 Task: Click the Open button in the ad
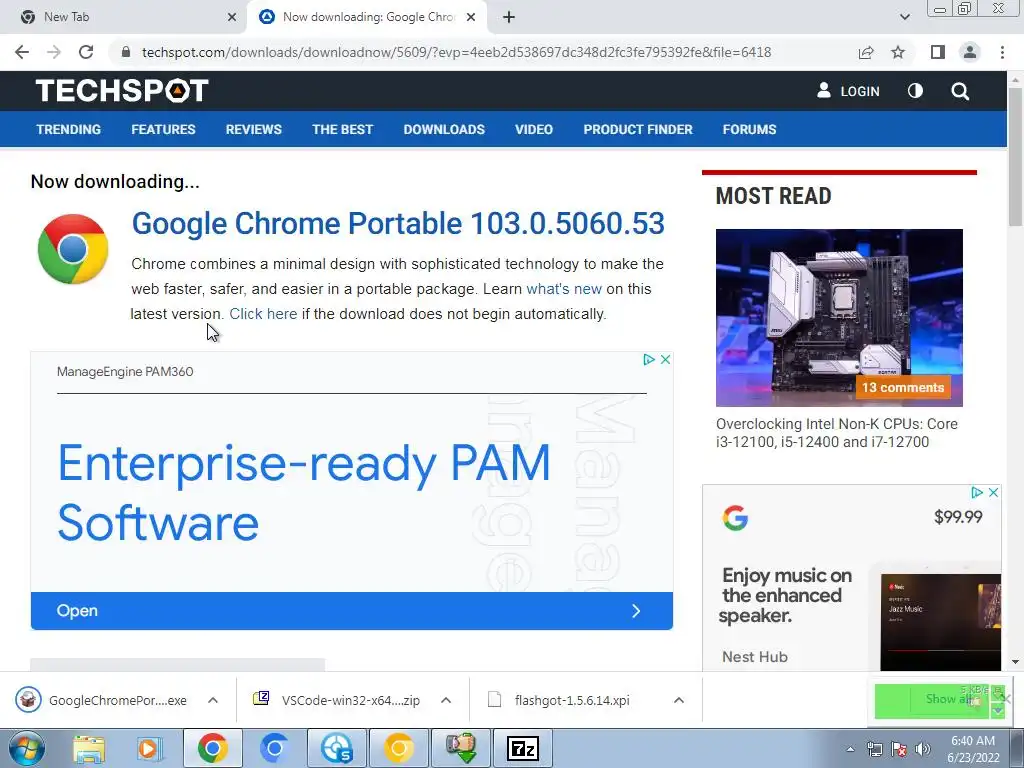351,611
